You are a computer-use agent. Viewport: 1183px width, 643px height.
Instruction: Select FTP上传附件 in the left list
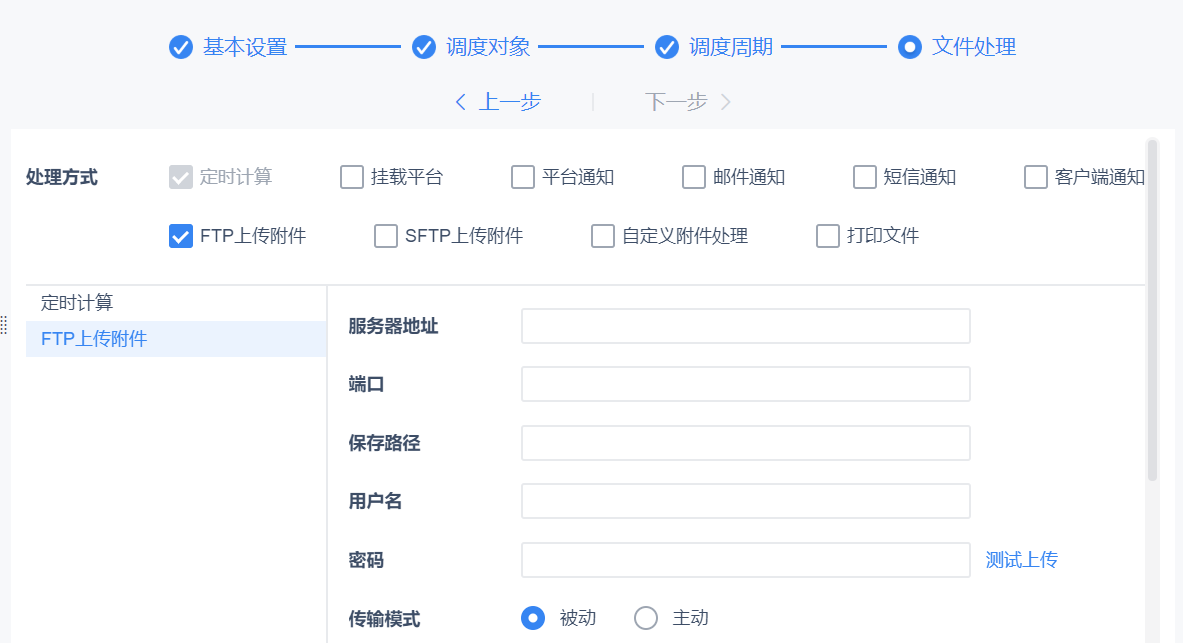point(176,339)
